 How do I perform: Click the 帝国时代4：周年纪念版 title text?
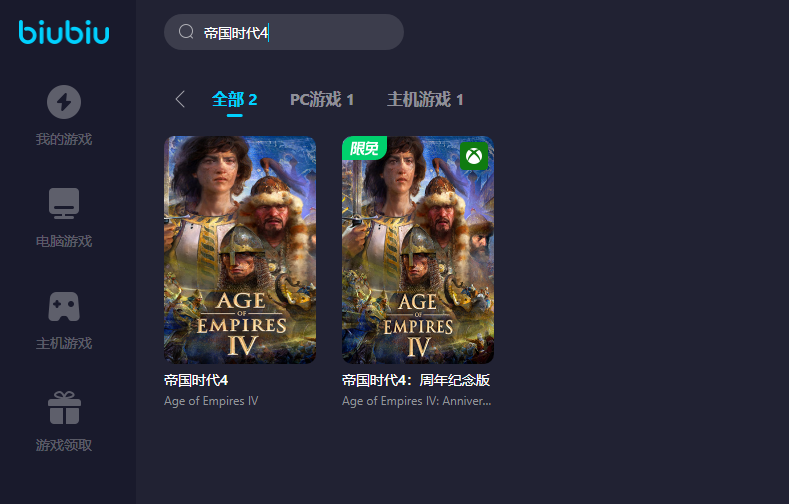tap(416, 380)
